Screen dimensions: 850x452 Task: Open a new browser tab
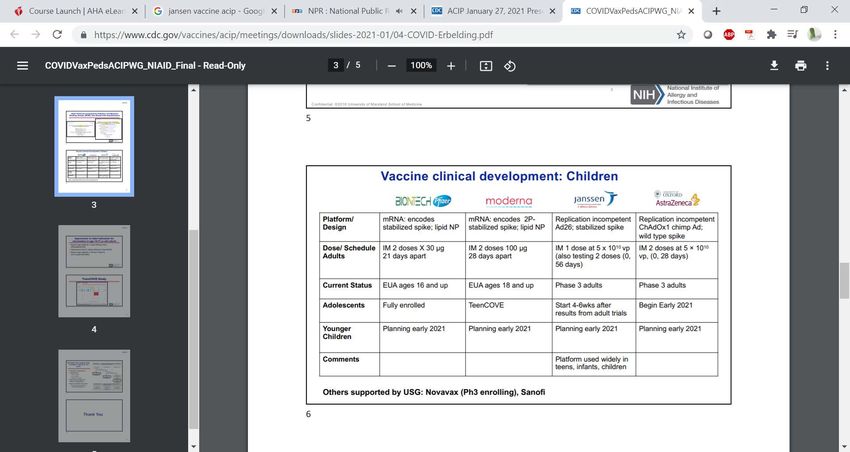pyautogui.click(x=716, y=11)
